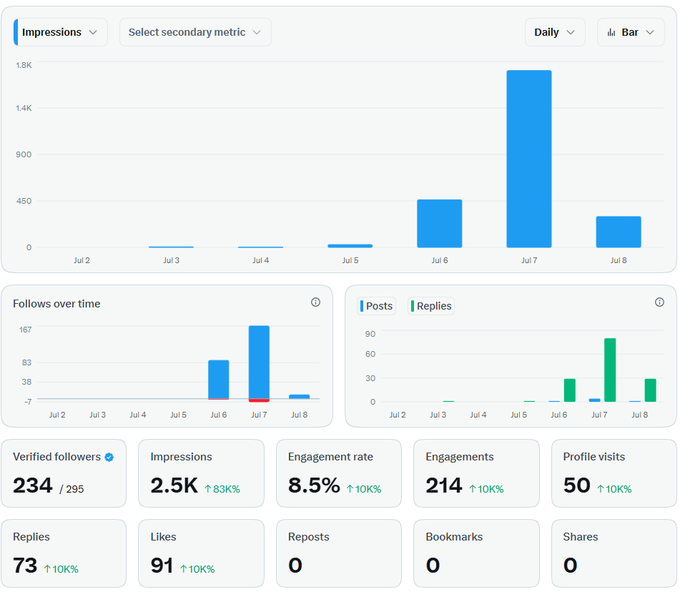Click the 'Follows over time' heading
Viewport: 680px width, 607px height.
(x=56, y=304)
